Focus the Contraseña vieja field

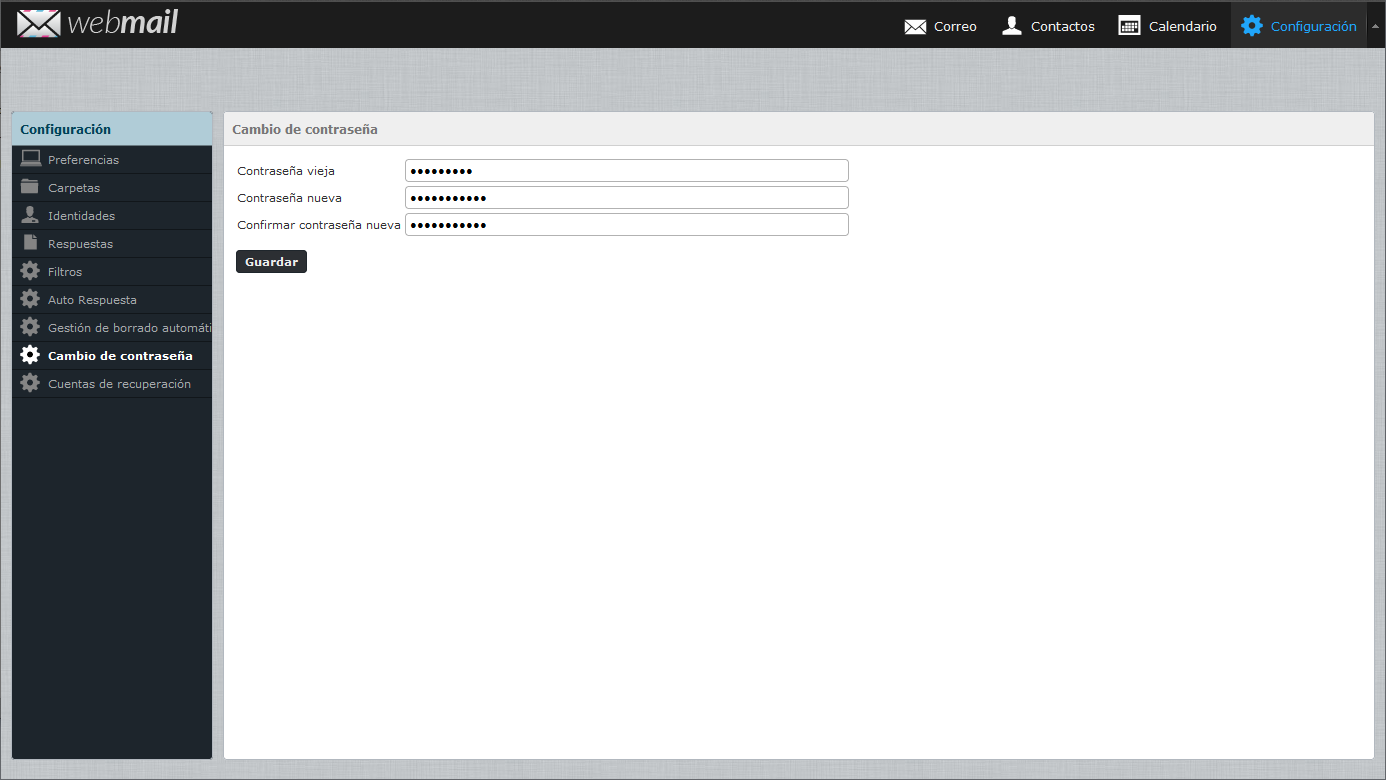pyautogui.click(x=627, y=171)
